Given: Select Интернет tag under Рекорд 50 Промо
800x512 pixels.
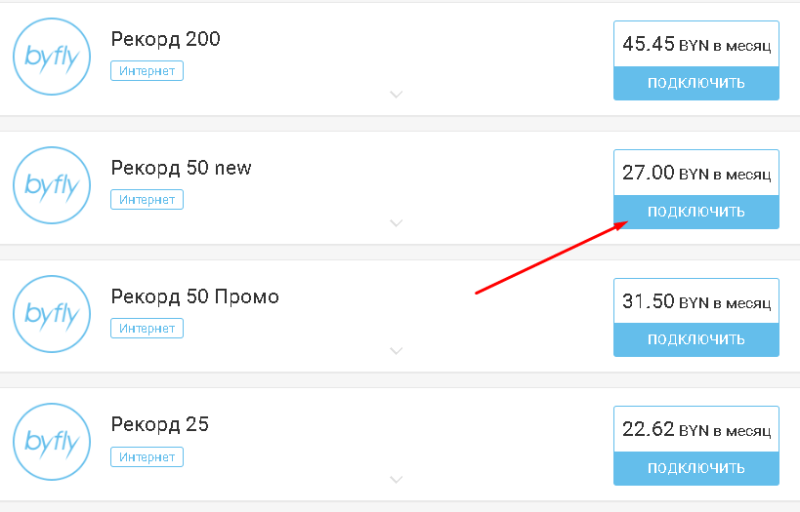Looking at the screenshot, I should 147,328.
